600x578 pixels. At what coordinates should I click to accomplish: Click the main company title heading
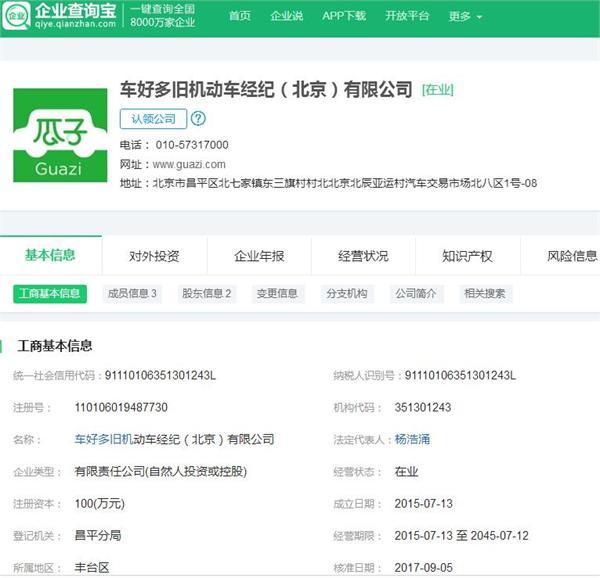[266, 90]
